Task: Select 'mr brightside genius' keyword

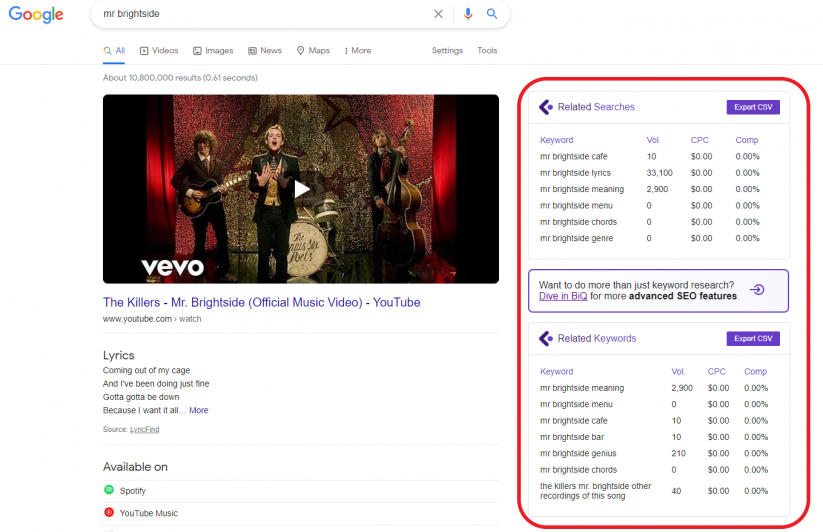Action: pos(578,453)
